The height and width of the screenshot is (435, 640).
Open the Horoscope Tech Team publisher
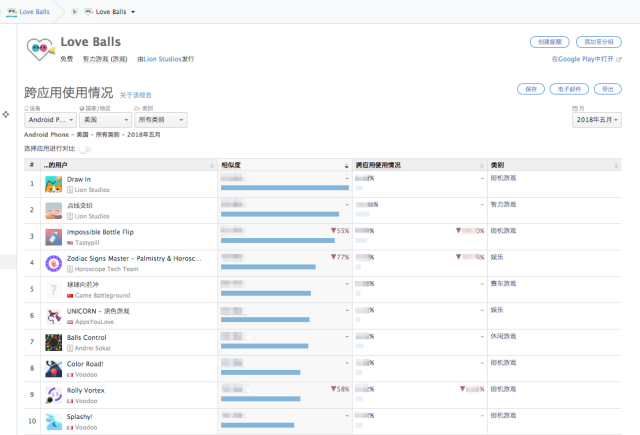[x=106, y=269]
